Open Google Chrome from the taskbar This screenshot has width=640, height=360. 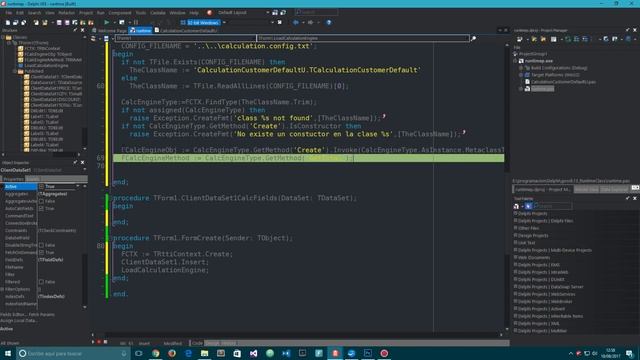point(156,353)
